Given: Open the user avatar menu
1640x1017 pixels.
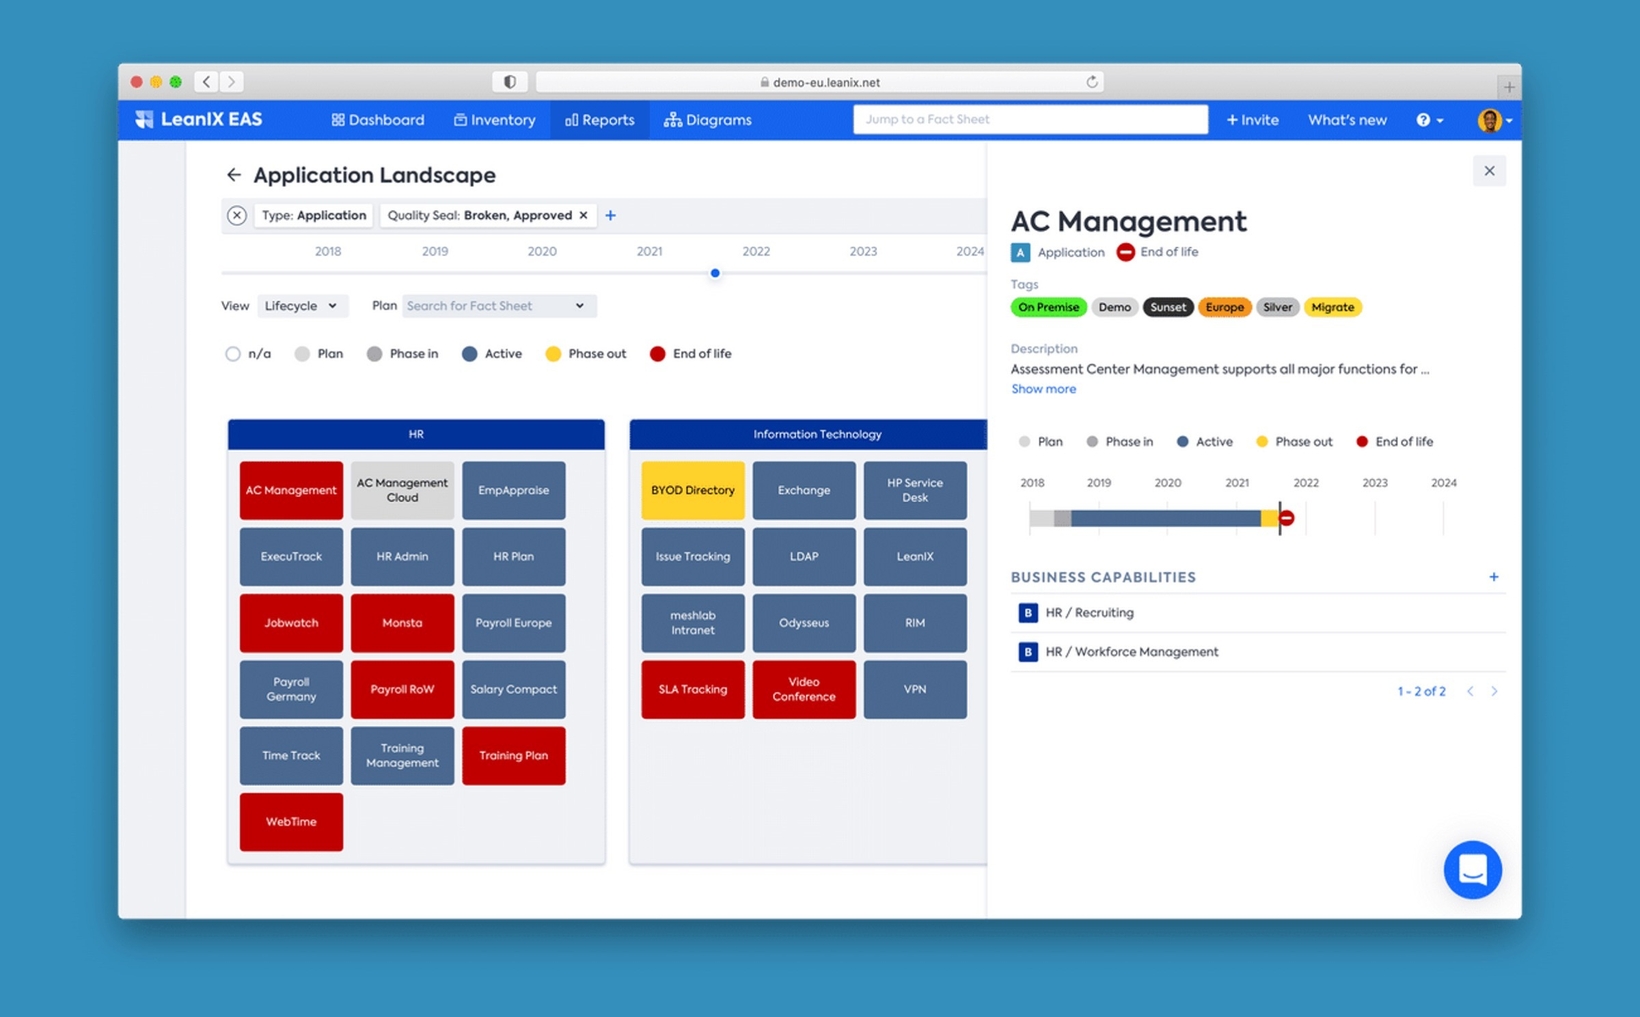Looking at the screenshot, I should pos(1494,120).
